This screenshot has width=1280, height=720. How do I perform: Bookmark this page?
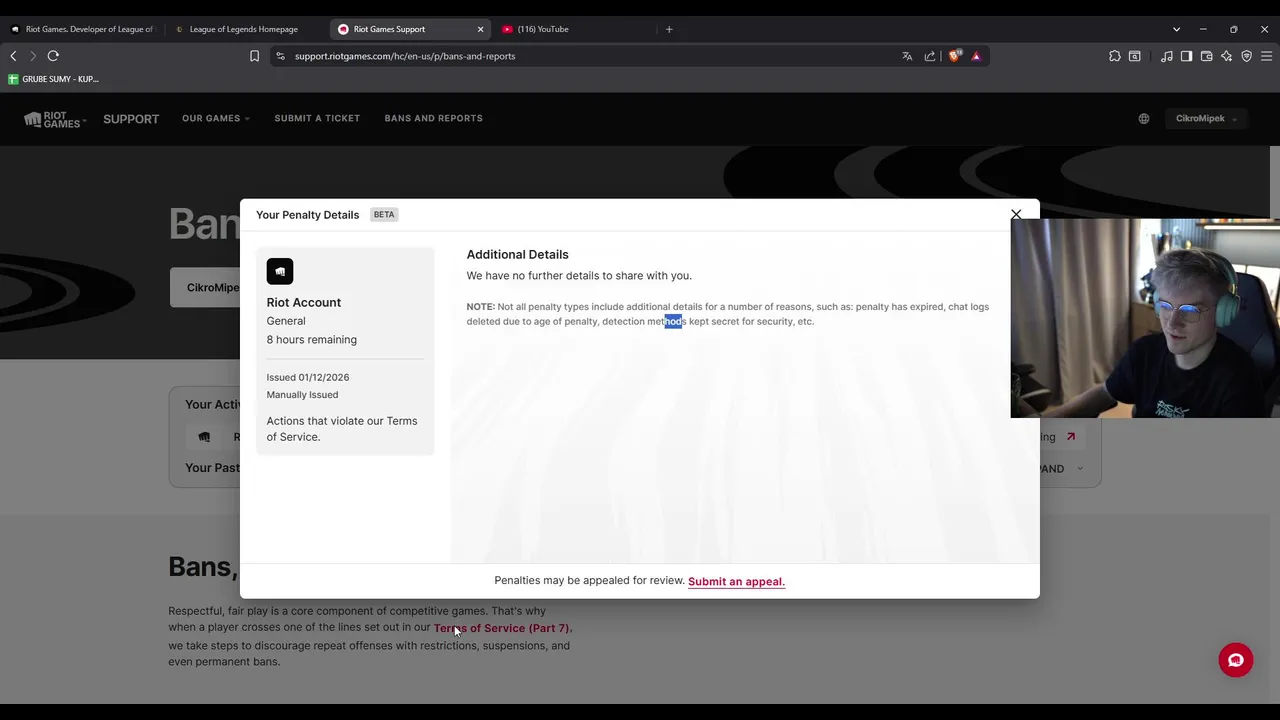pyautogui.click(x=254, y=56)
